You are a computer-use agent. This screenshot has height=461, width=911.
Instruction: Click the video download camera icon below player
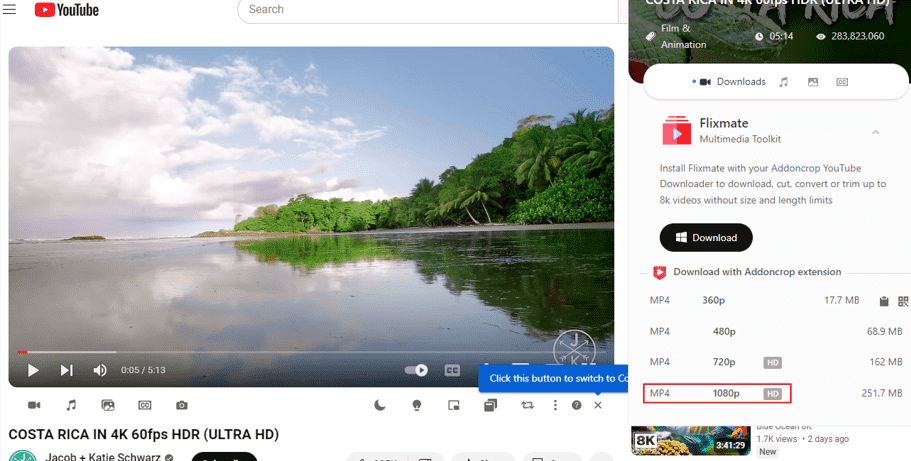(x=34, y=405)
